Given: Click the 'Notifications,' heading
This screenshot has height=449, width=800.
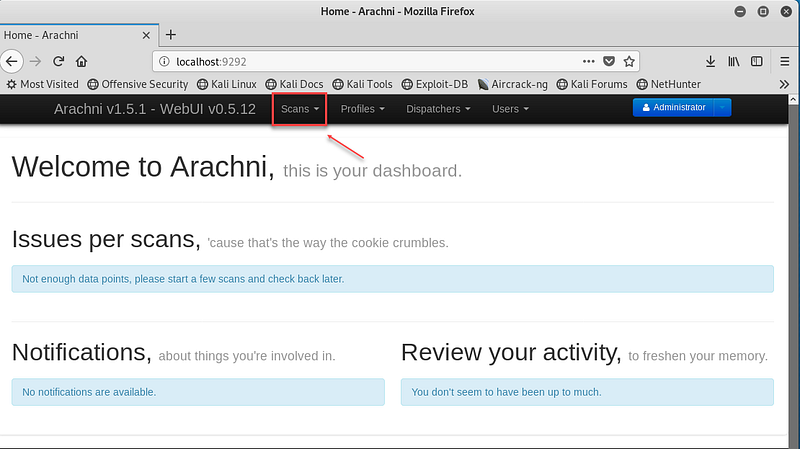Looking at the screenshot, I should coord(82,353).
